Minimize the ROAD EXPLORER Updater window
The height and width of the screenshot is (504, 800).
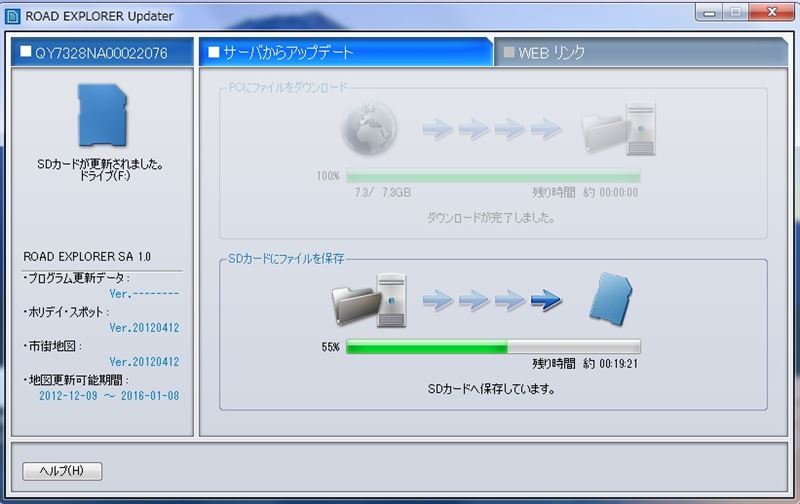(x=709, y=12)
